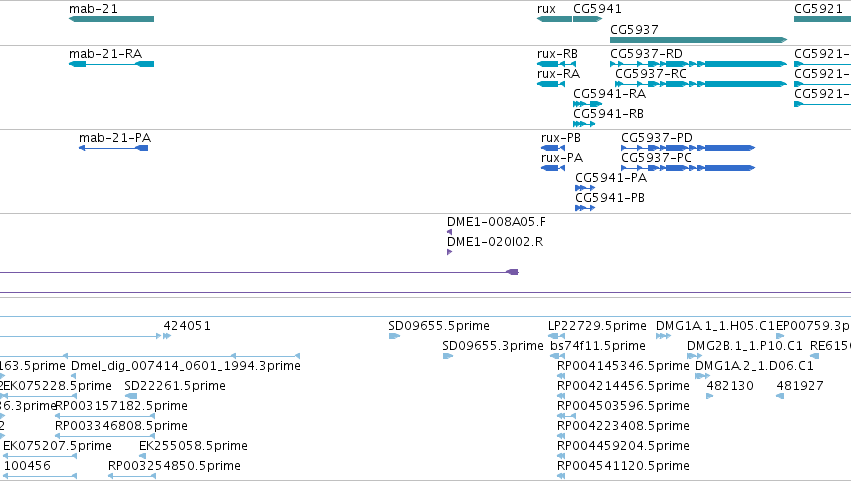Click the LP22729.5prime EST label
Viewport: 851px width, 481px height.
coord(597,326)
